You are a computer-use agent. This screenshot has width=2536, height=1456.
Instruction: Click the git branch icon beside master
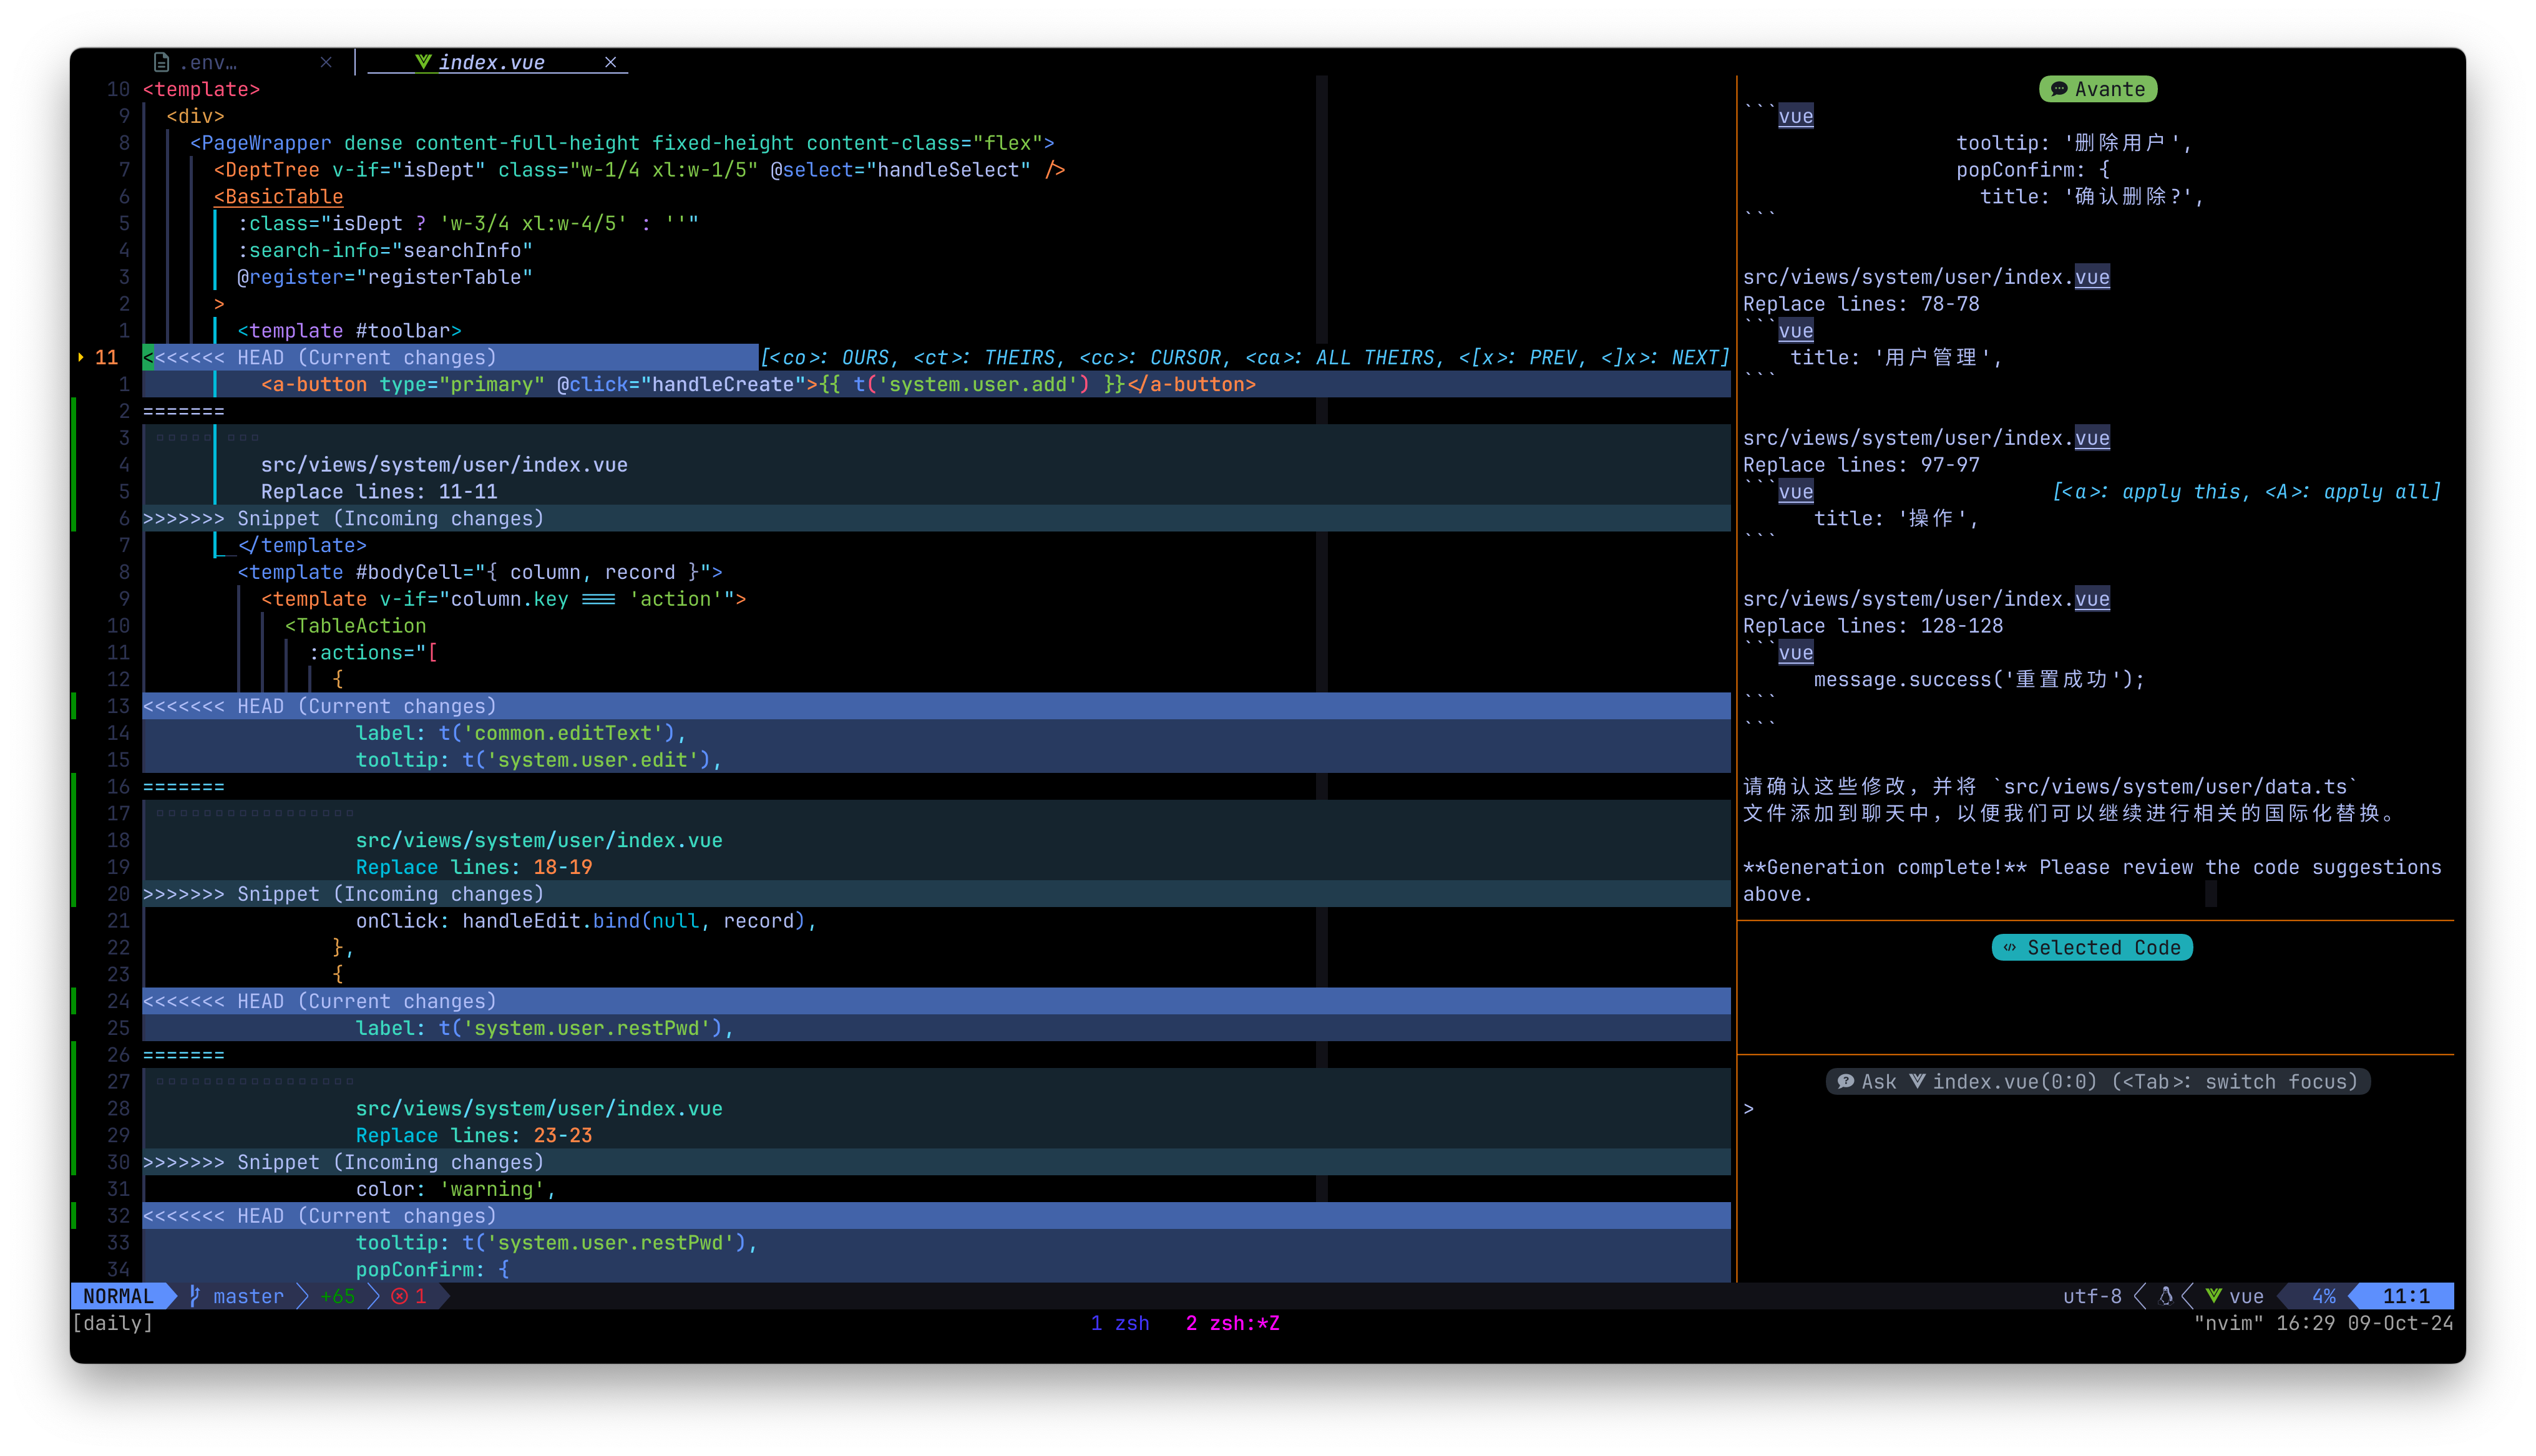pos(196,1296)
